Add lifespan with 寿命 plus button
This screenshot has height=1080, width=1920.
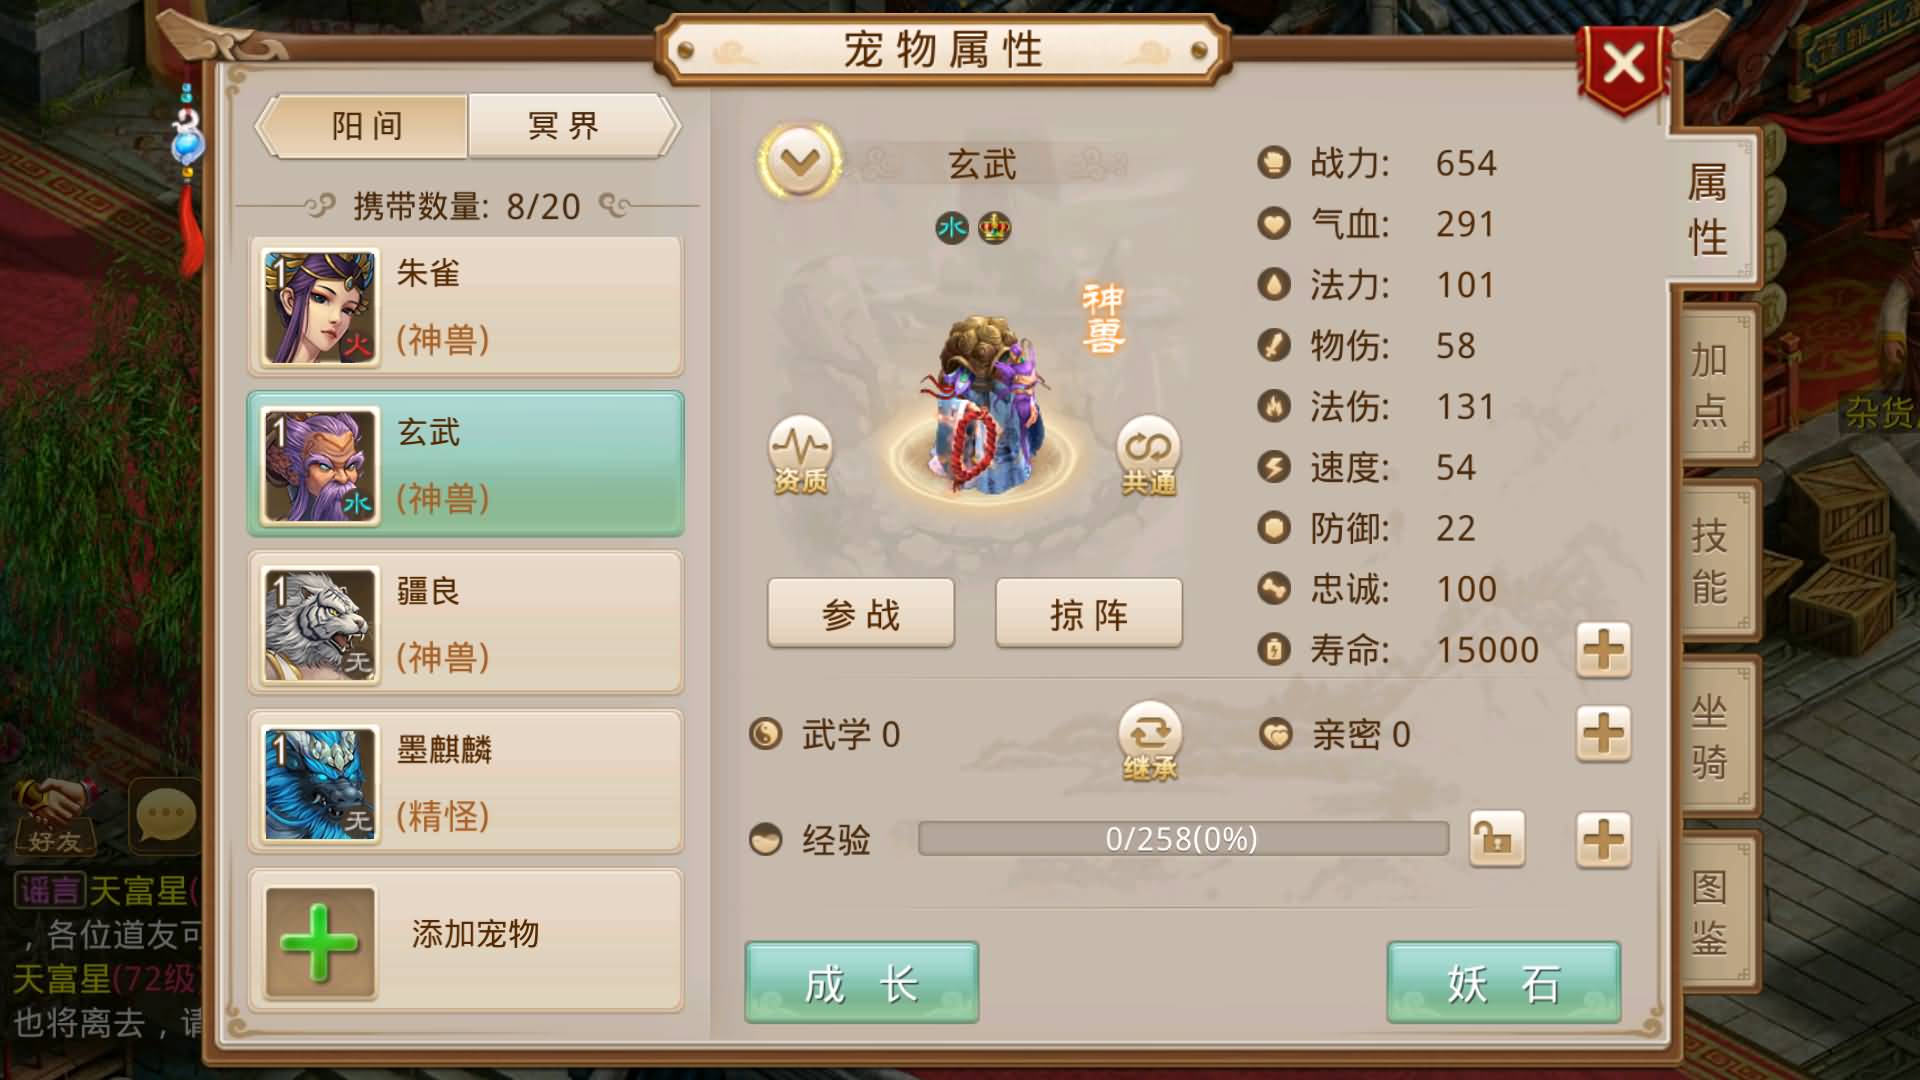coord(1603,650)
